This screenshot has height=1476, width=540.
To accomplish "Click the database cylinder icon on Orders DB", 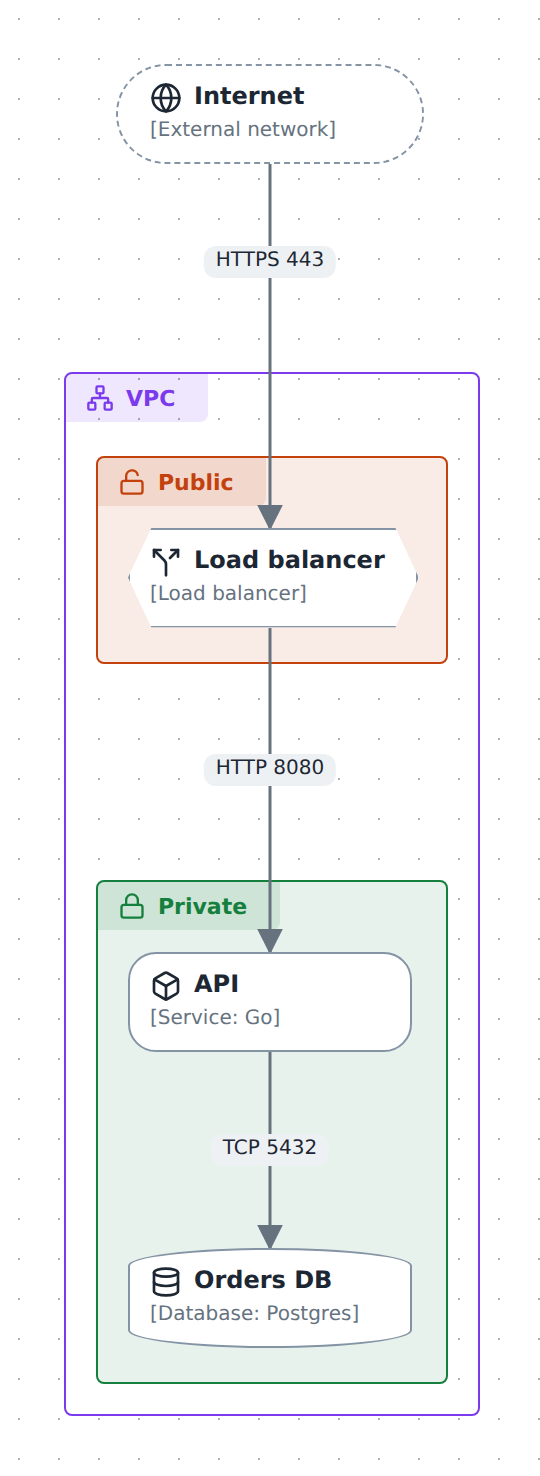I will point(166,1281).
